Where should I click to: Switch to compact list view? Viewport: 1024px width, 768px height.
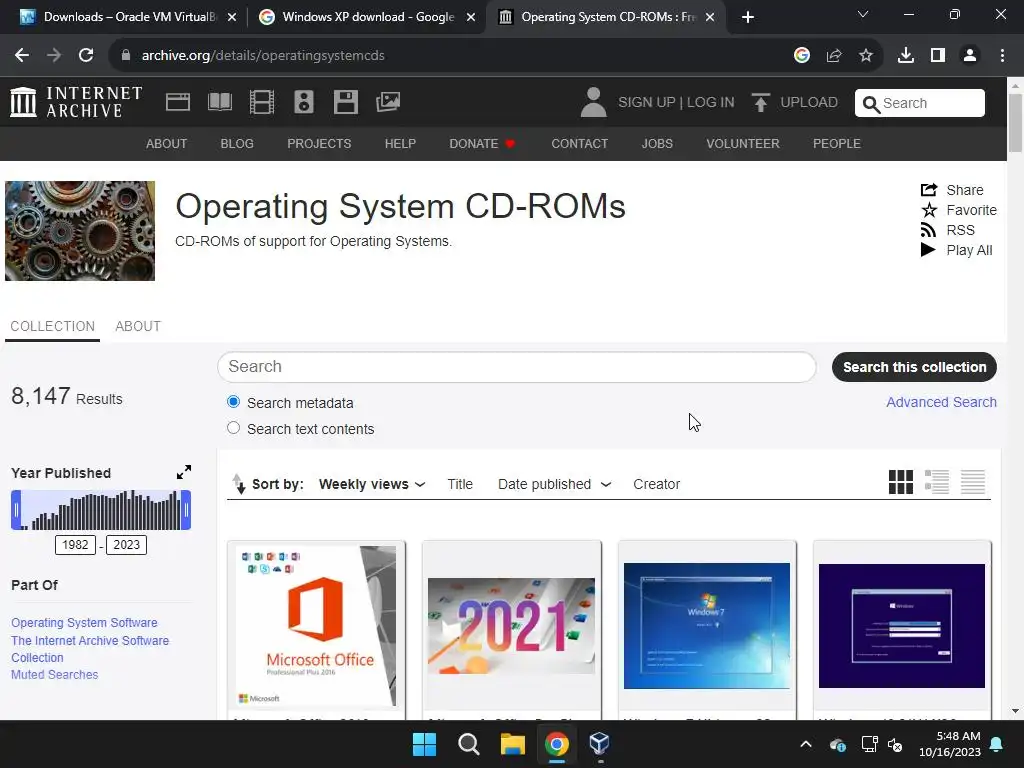point(972,482)
